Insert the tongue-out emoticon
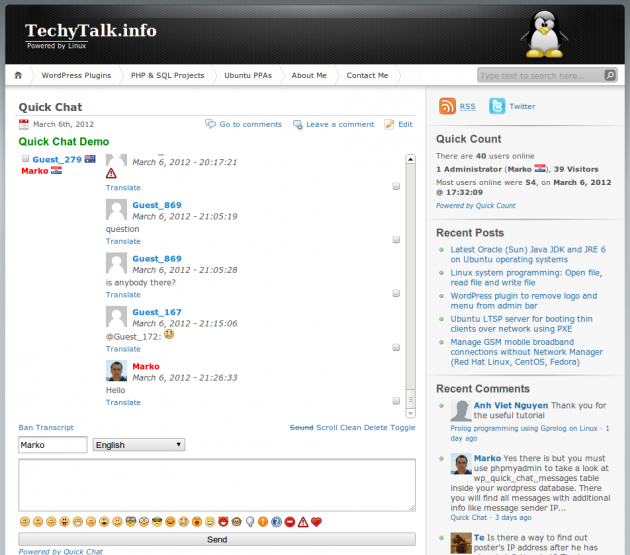Screen dimensions: 630x555 pyautogui.click(x=64, y=522)
